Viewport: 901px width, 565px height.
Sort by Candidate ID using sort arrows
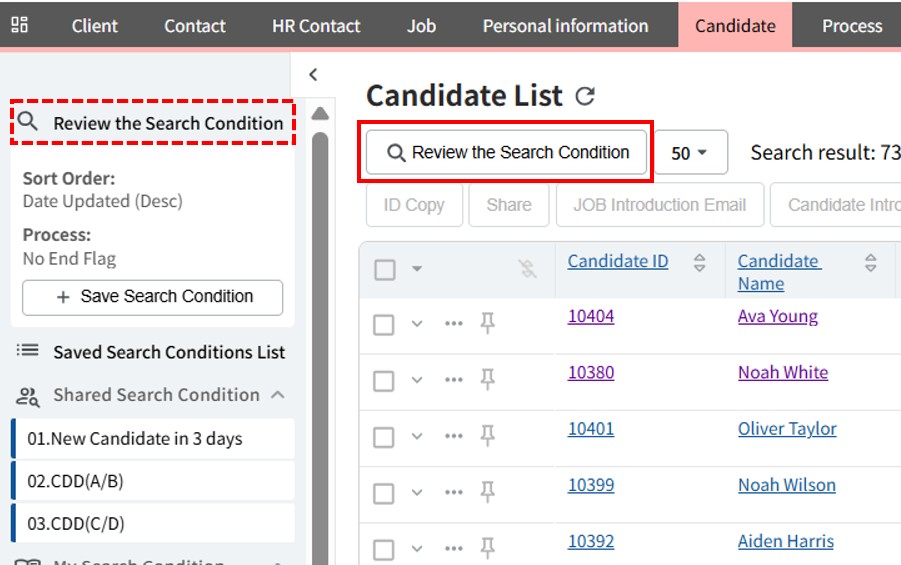[x=700, y=262]
